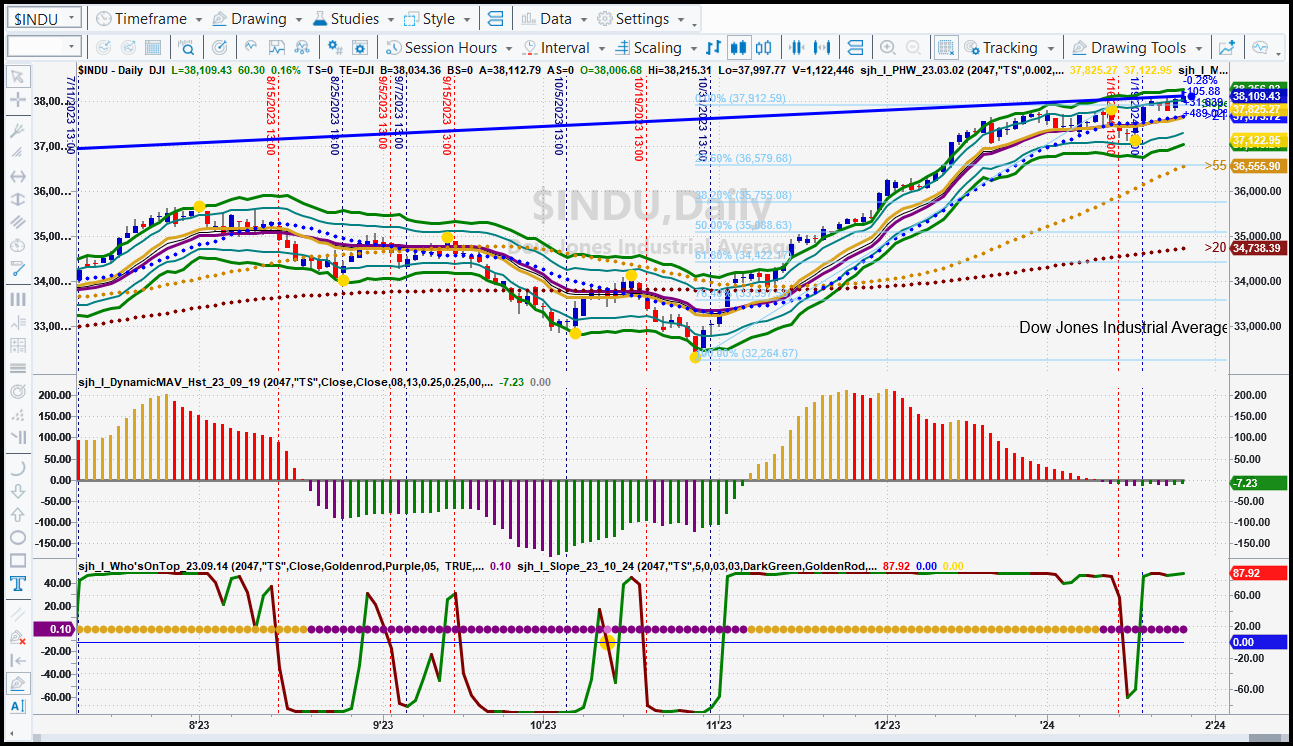Click the 11'23 date label on time axis
1293x746 pixels.
[718, 723]
